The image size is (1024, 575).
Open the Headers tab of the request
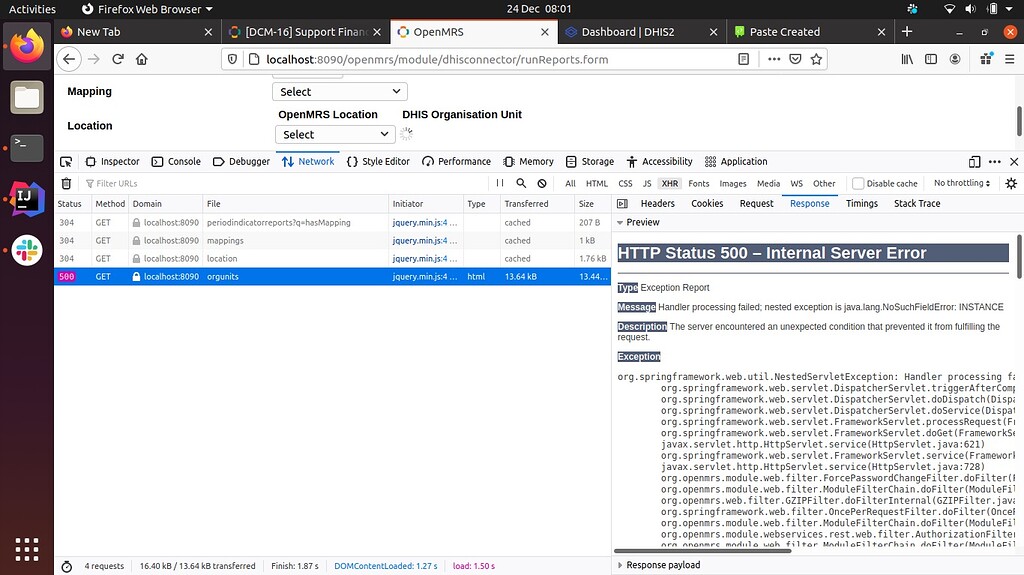(658, 203)
